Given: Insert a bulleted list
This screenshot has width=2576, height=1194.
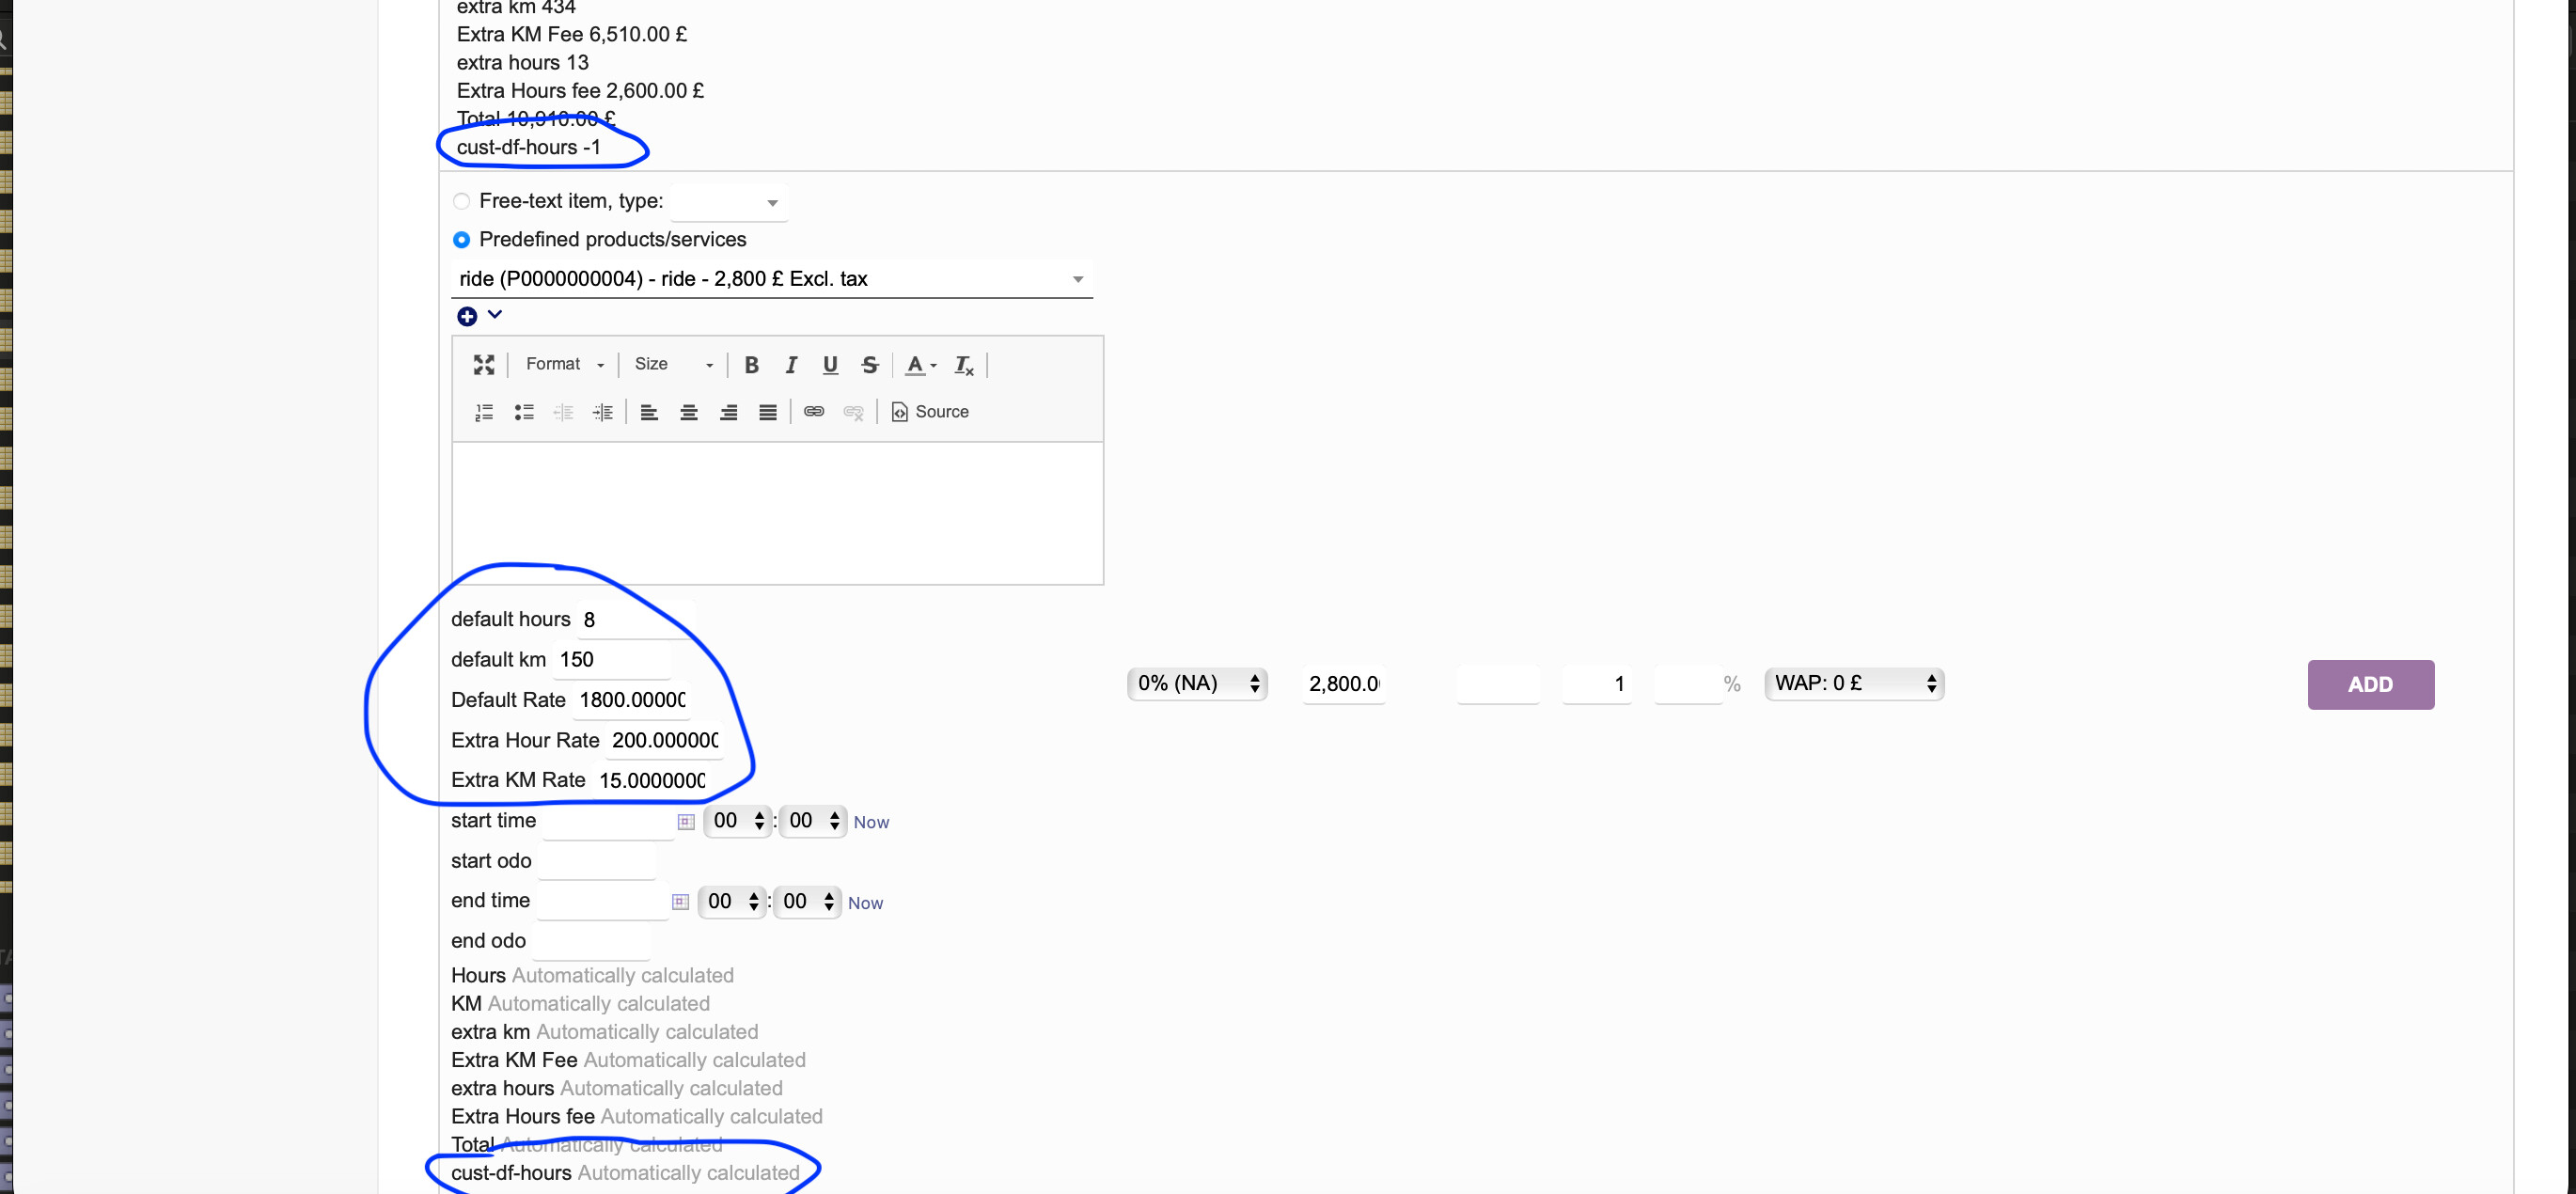Looking at the screenshot, I should click(x=524, y=412).
